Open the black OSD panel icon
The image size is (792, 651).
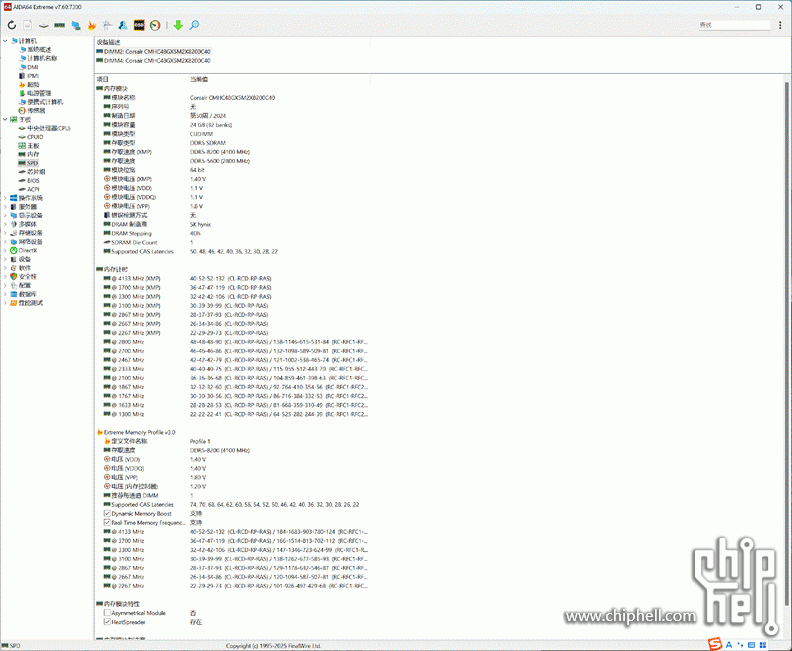click(x=139, y=25)
